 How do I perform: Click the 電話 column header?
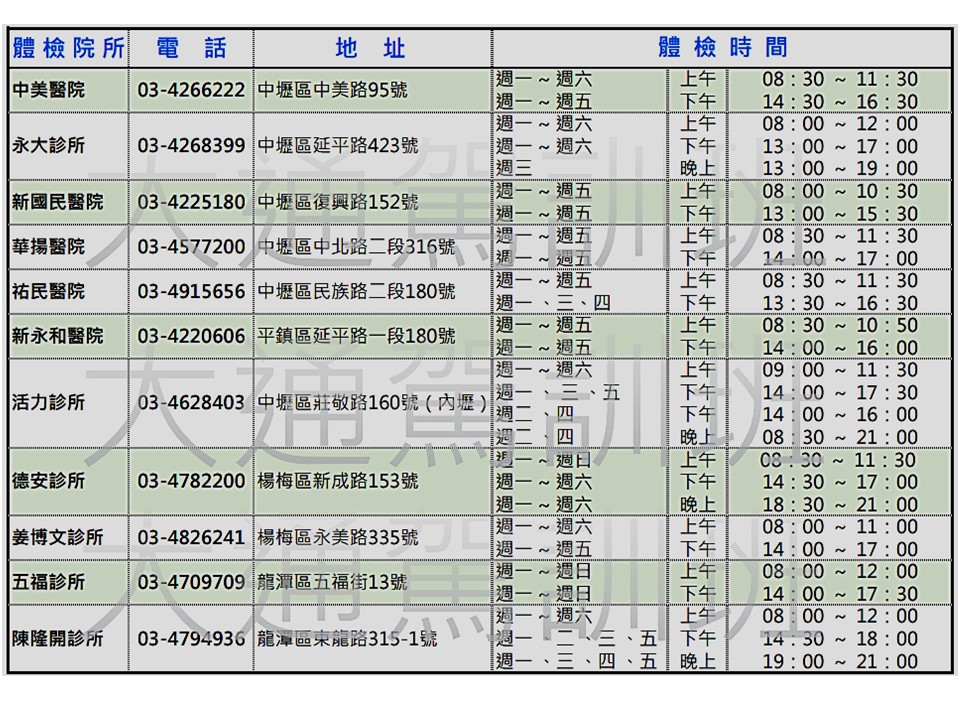click(191, 47)
